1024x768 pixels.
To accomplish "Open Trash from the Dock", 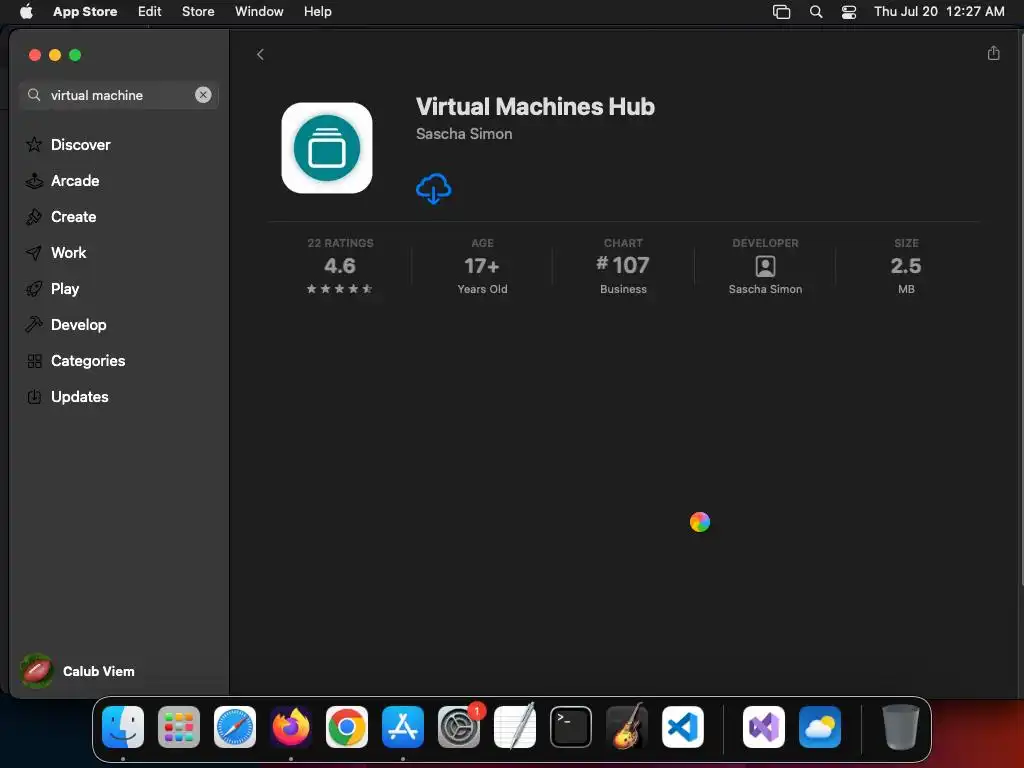I will (x=901, y=726).
